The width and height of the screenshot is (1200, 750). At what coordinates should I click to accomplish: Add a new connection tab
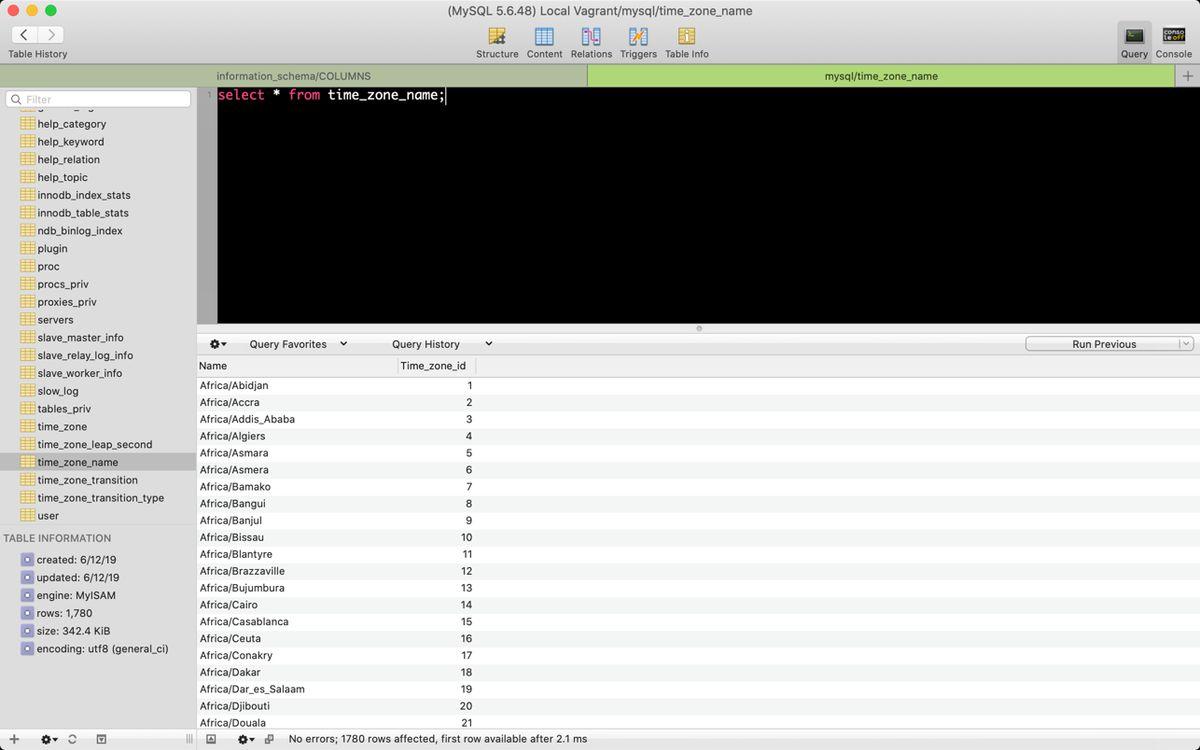coord(1188,76)
